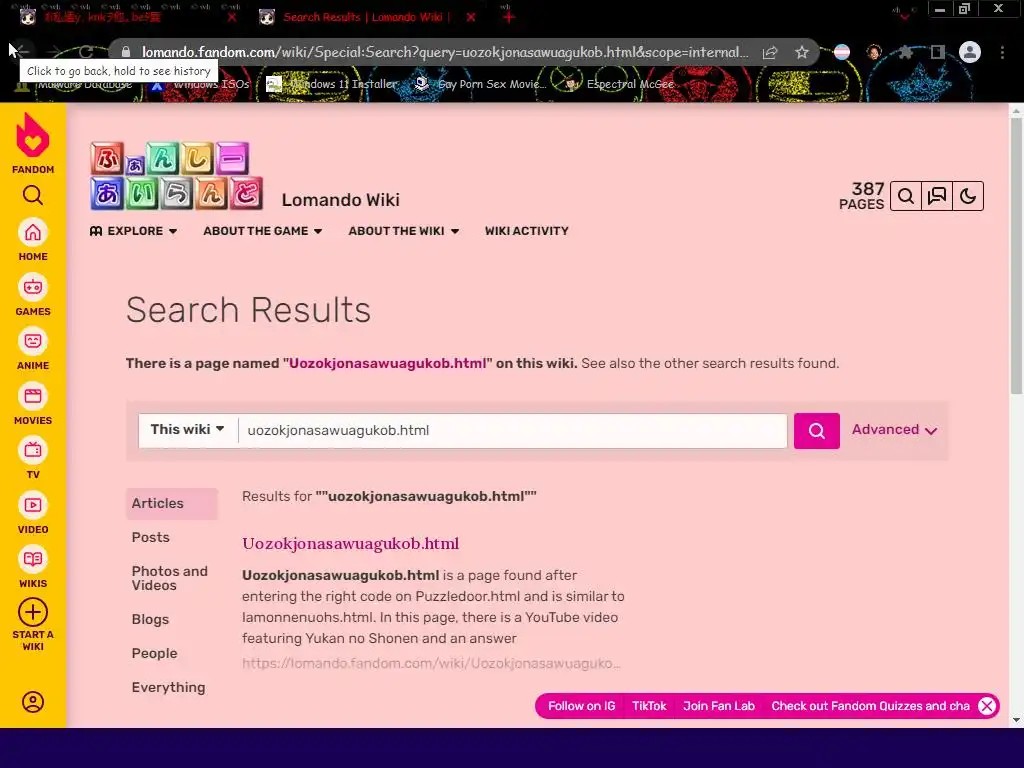Open the Espectral McGee bookmark
The image size is (1024, 768).
620,84
